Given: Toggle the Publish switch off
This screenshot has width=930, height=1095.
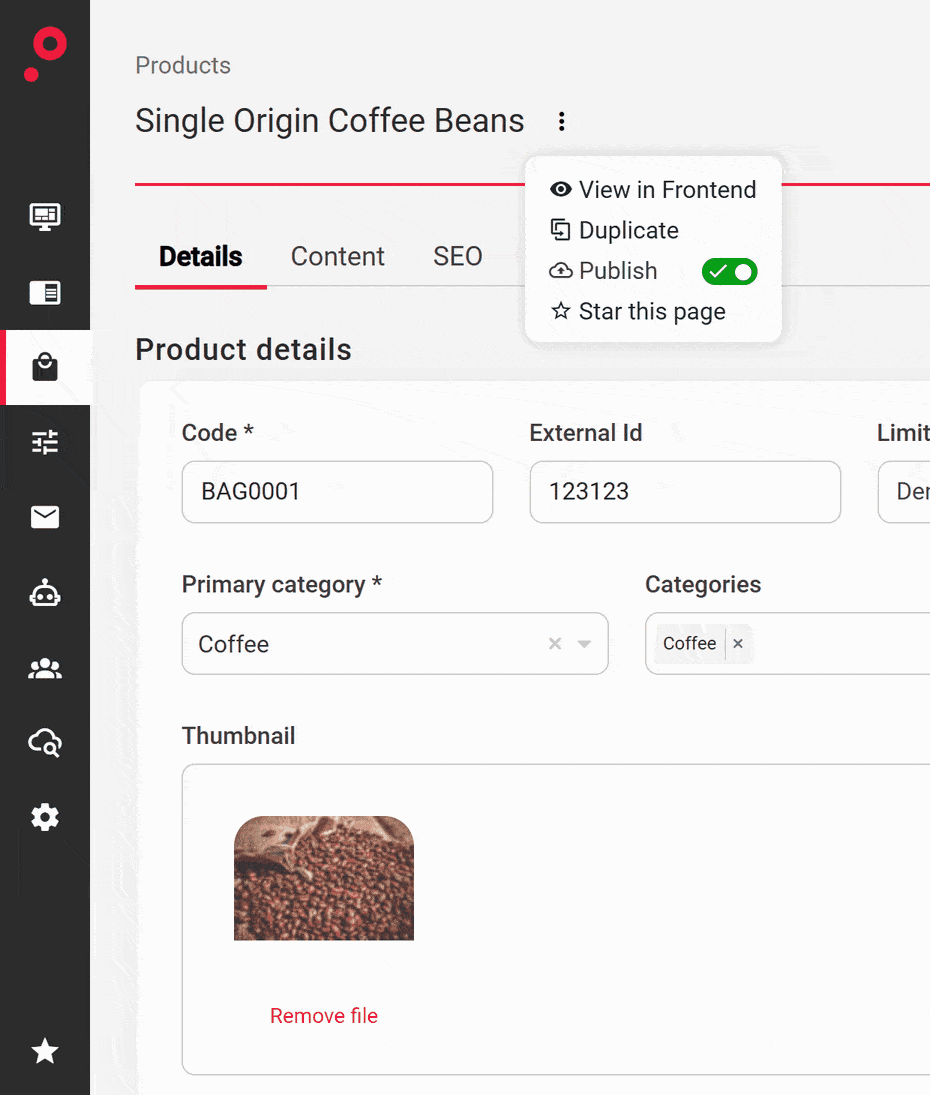Looking at the screenshot, I should [730, 272].
